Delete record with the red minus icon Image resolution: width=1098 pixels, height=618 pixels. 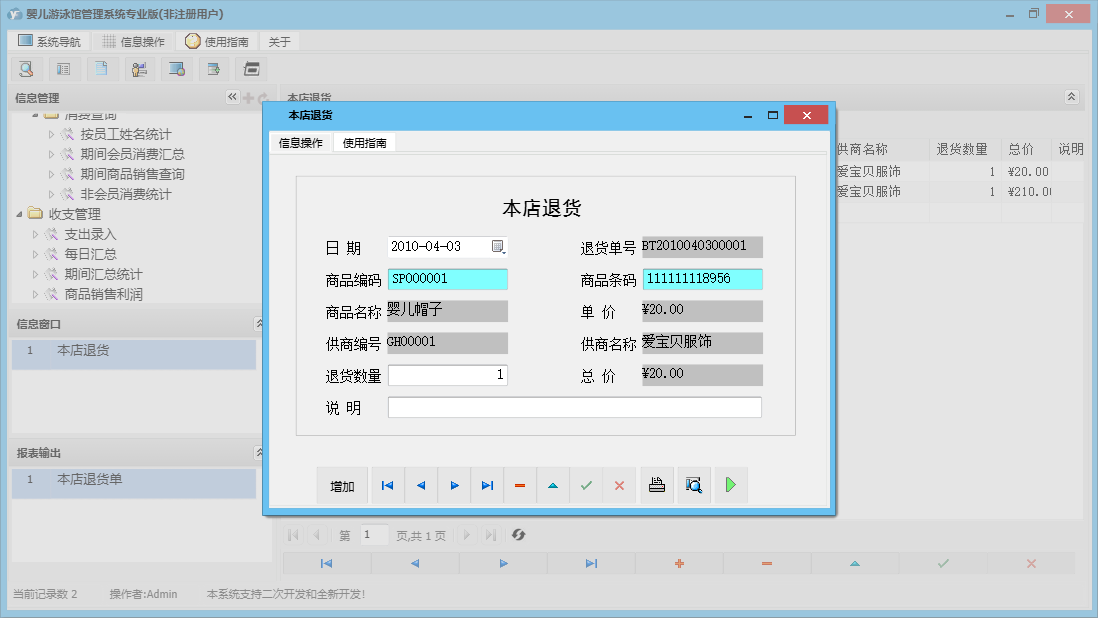point(520,485)
